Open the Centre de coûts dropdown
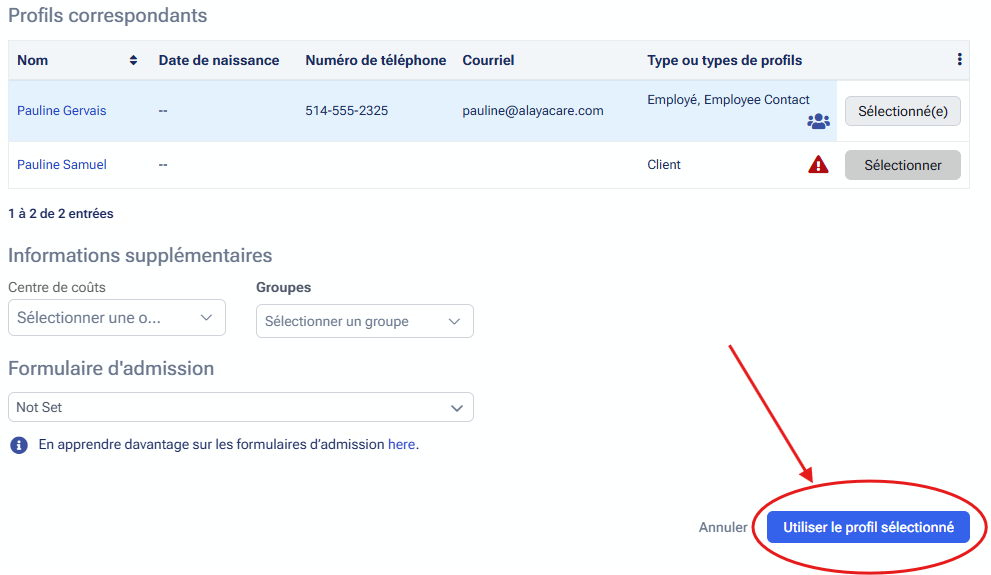Screen dimensions: 991x575 pos(117,318)
